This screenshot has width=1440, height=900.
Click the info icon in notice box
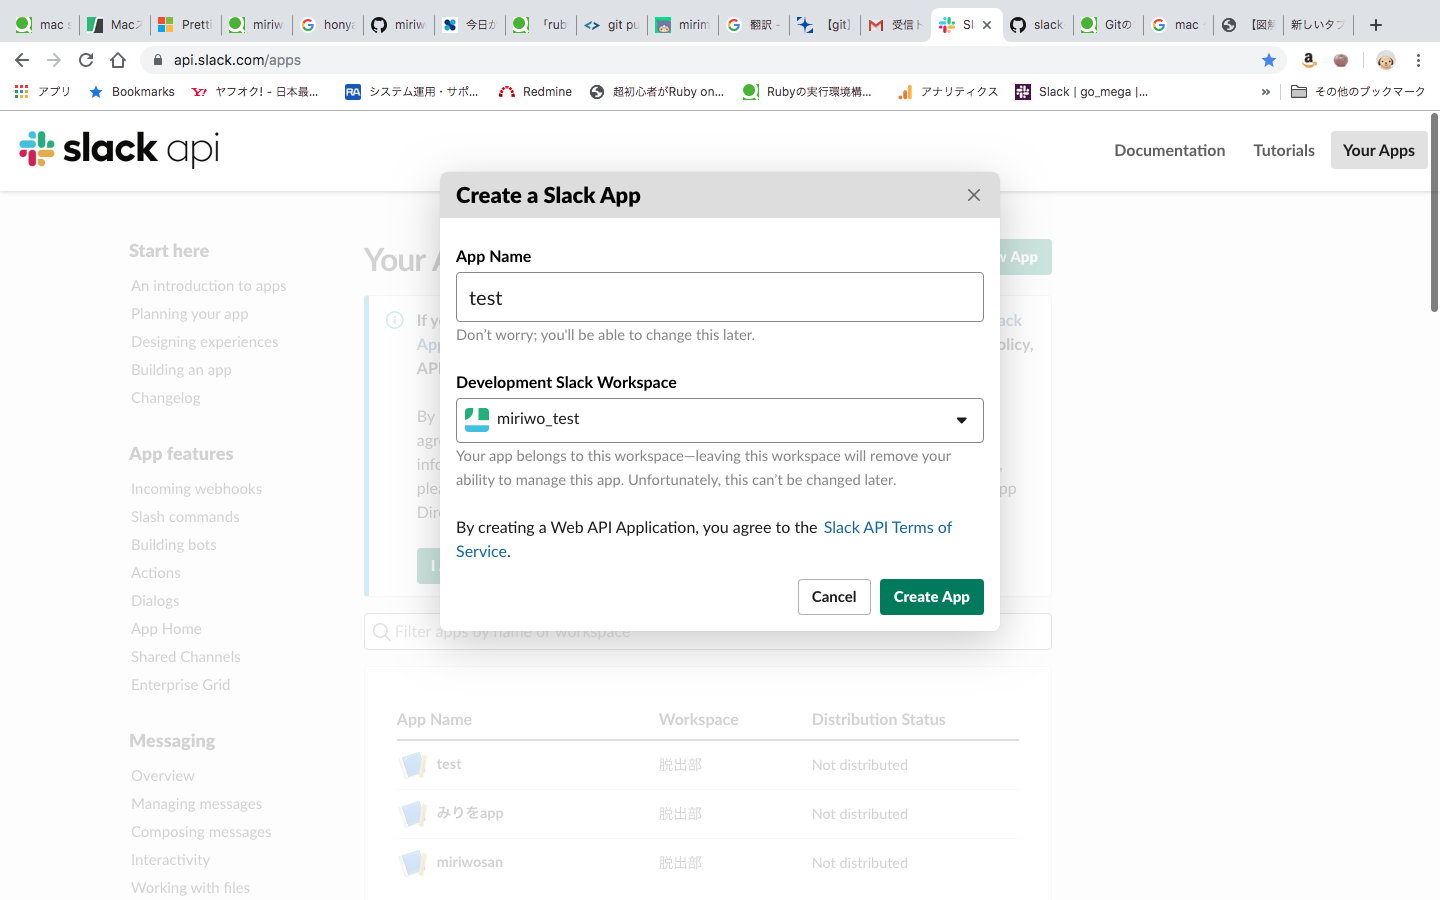click(395, 320)
